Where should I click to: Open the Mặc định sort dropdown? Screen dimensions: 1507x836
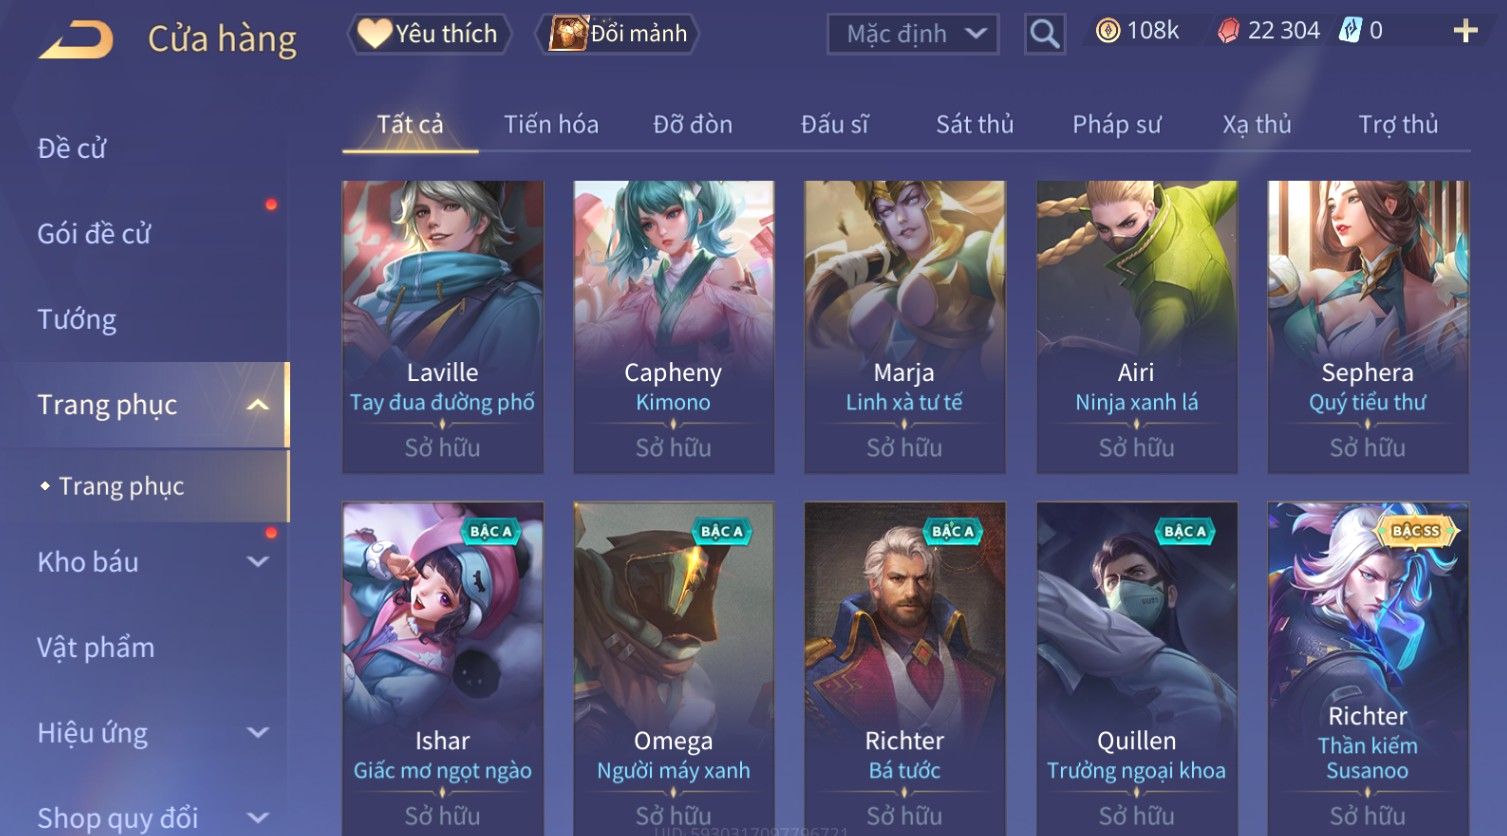913,34
